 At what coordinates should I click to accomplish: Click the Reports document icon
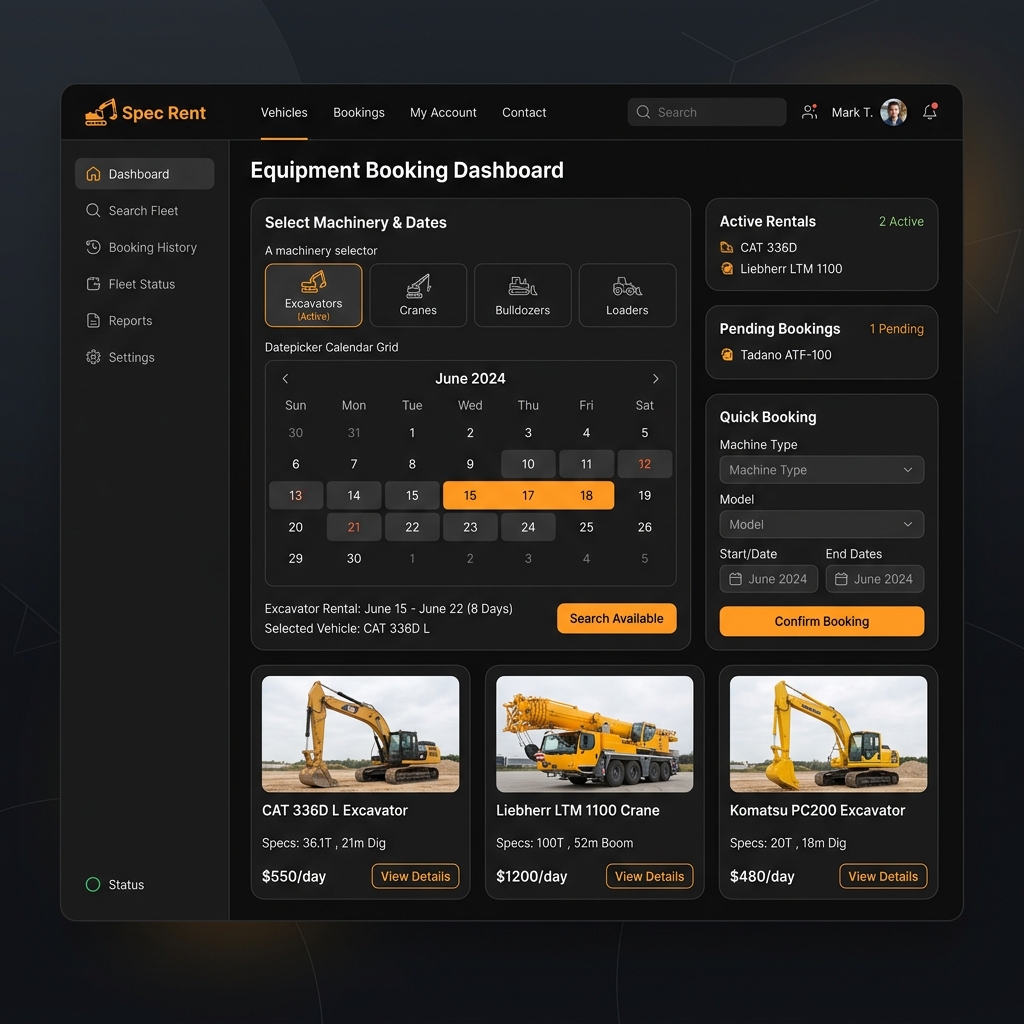point(93,320)
